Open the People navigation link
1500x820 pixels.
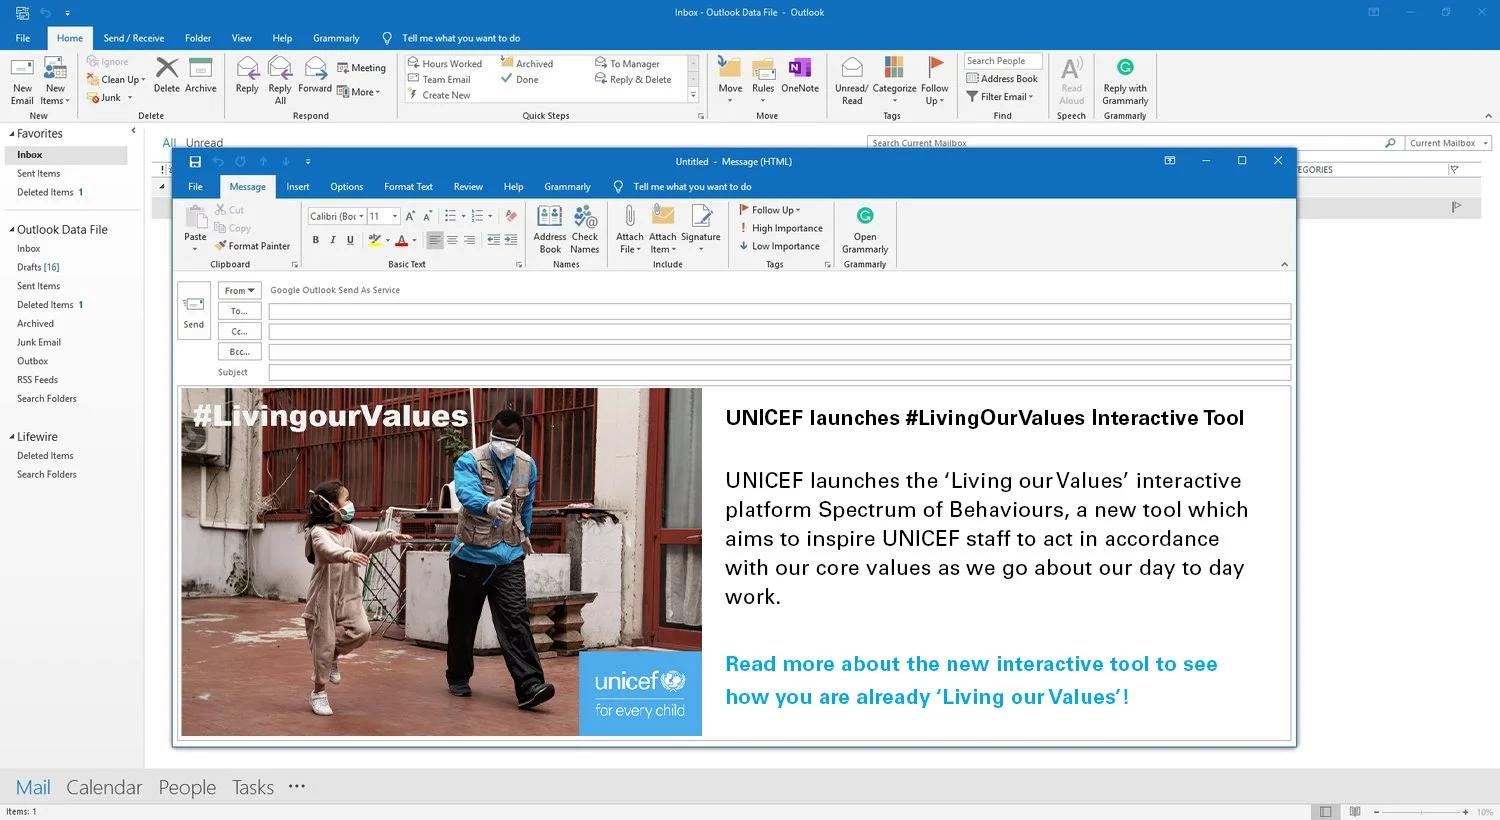pyautogui.click(x=187, y=787)
